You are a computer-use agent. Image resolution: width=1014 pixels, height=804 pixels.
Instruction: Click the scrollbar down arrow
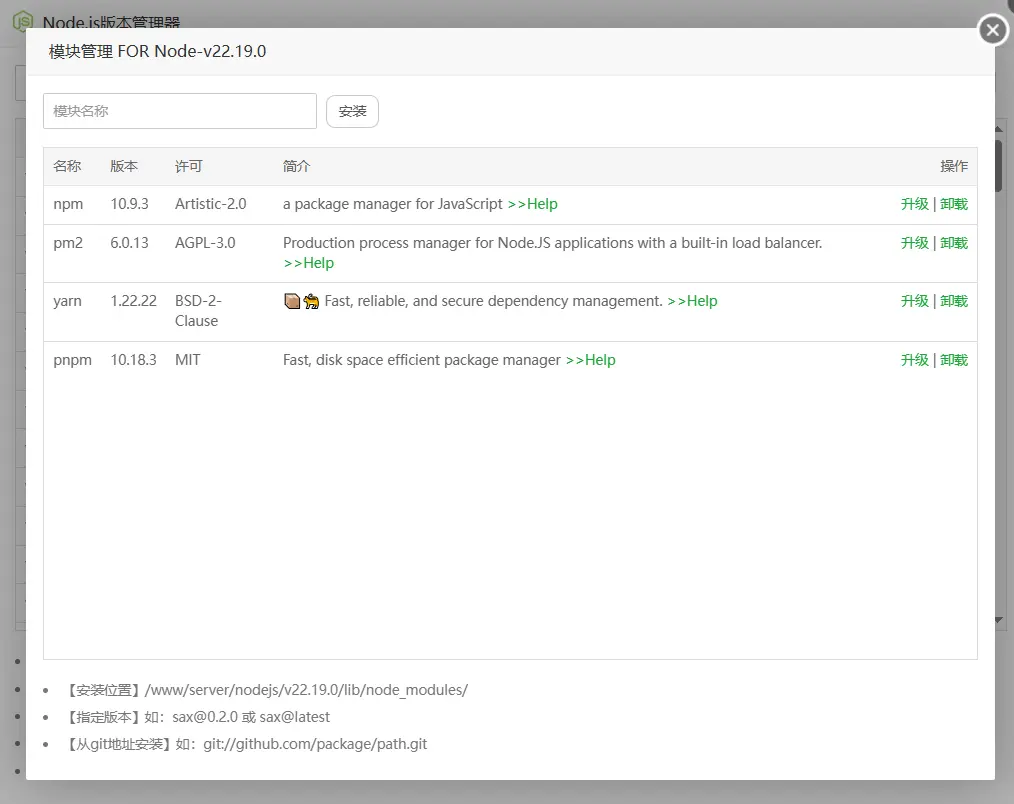(x=997, y=620)
